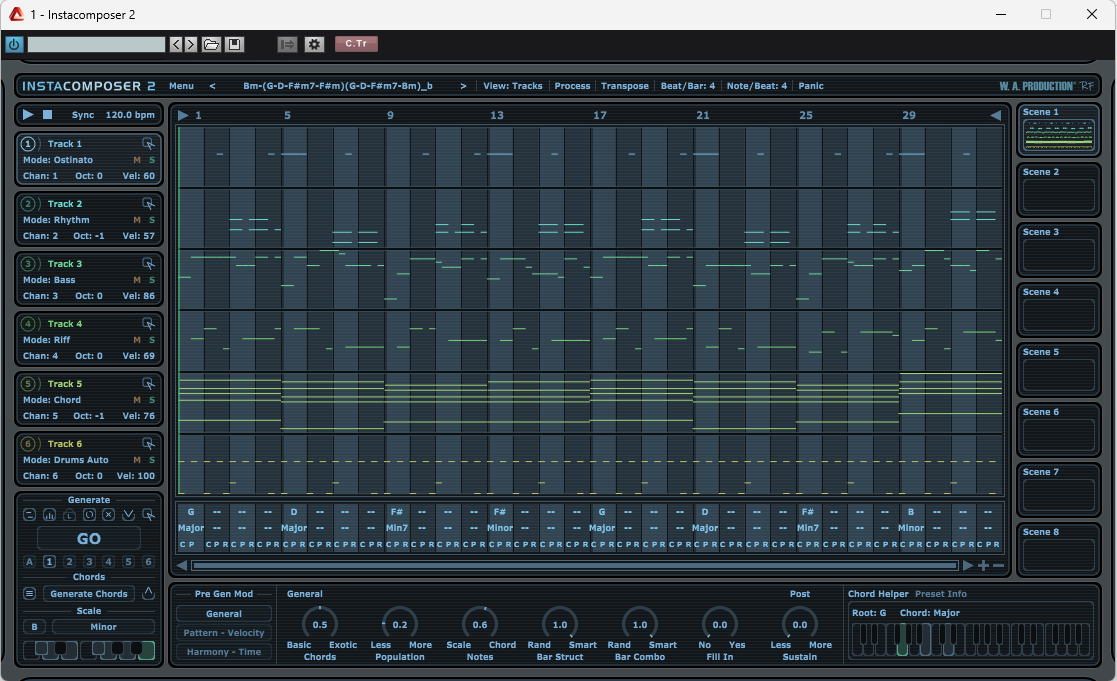Click Track 5 drag-to-DAW cursor icon

tap(148, 384)
